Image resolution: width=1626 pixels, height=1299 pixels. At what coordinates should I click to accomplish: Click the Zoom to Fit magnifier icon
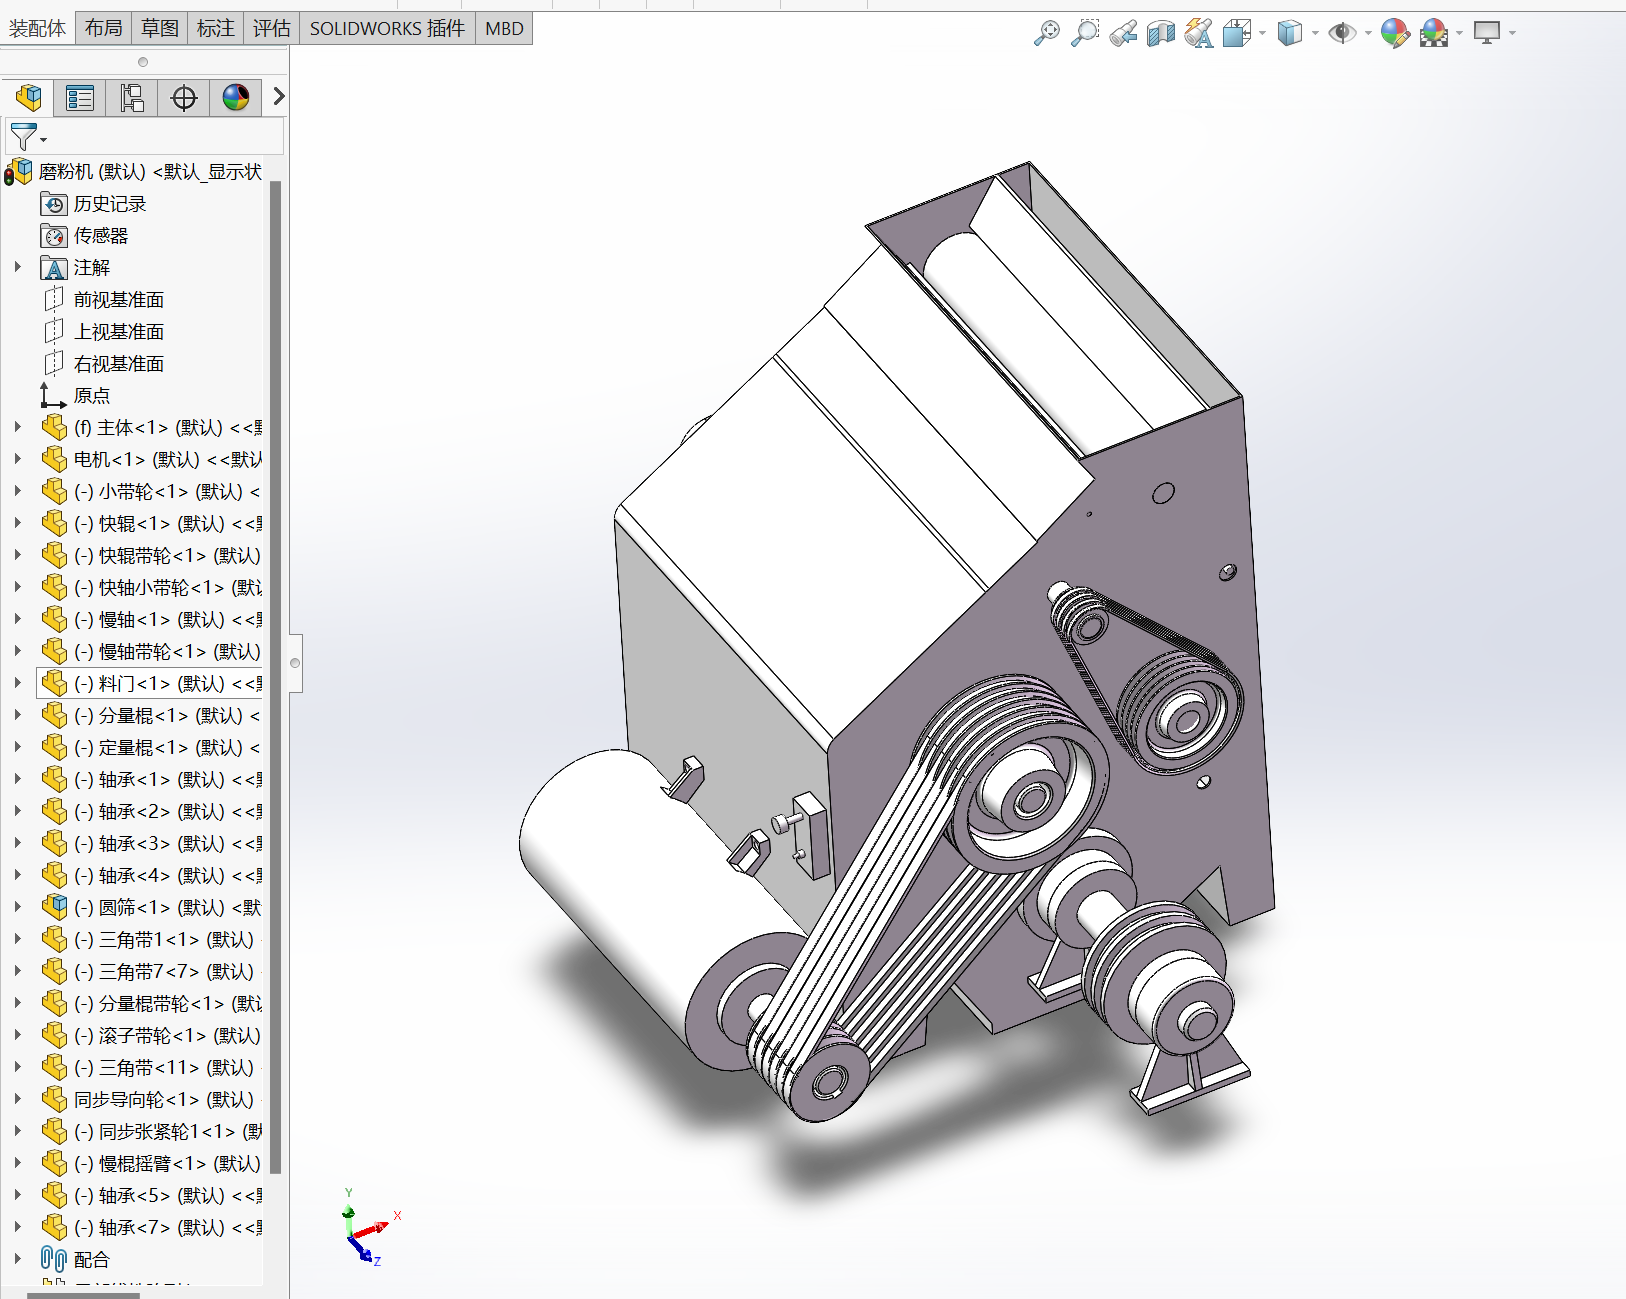(x=1046, y=33)
